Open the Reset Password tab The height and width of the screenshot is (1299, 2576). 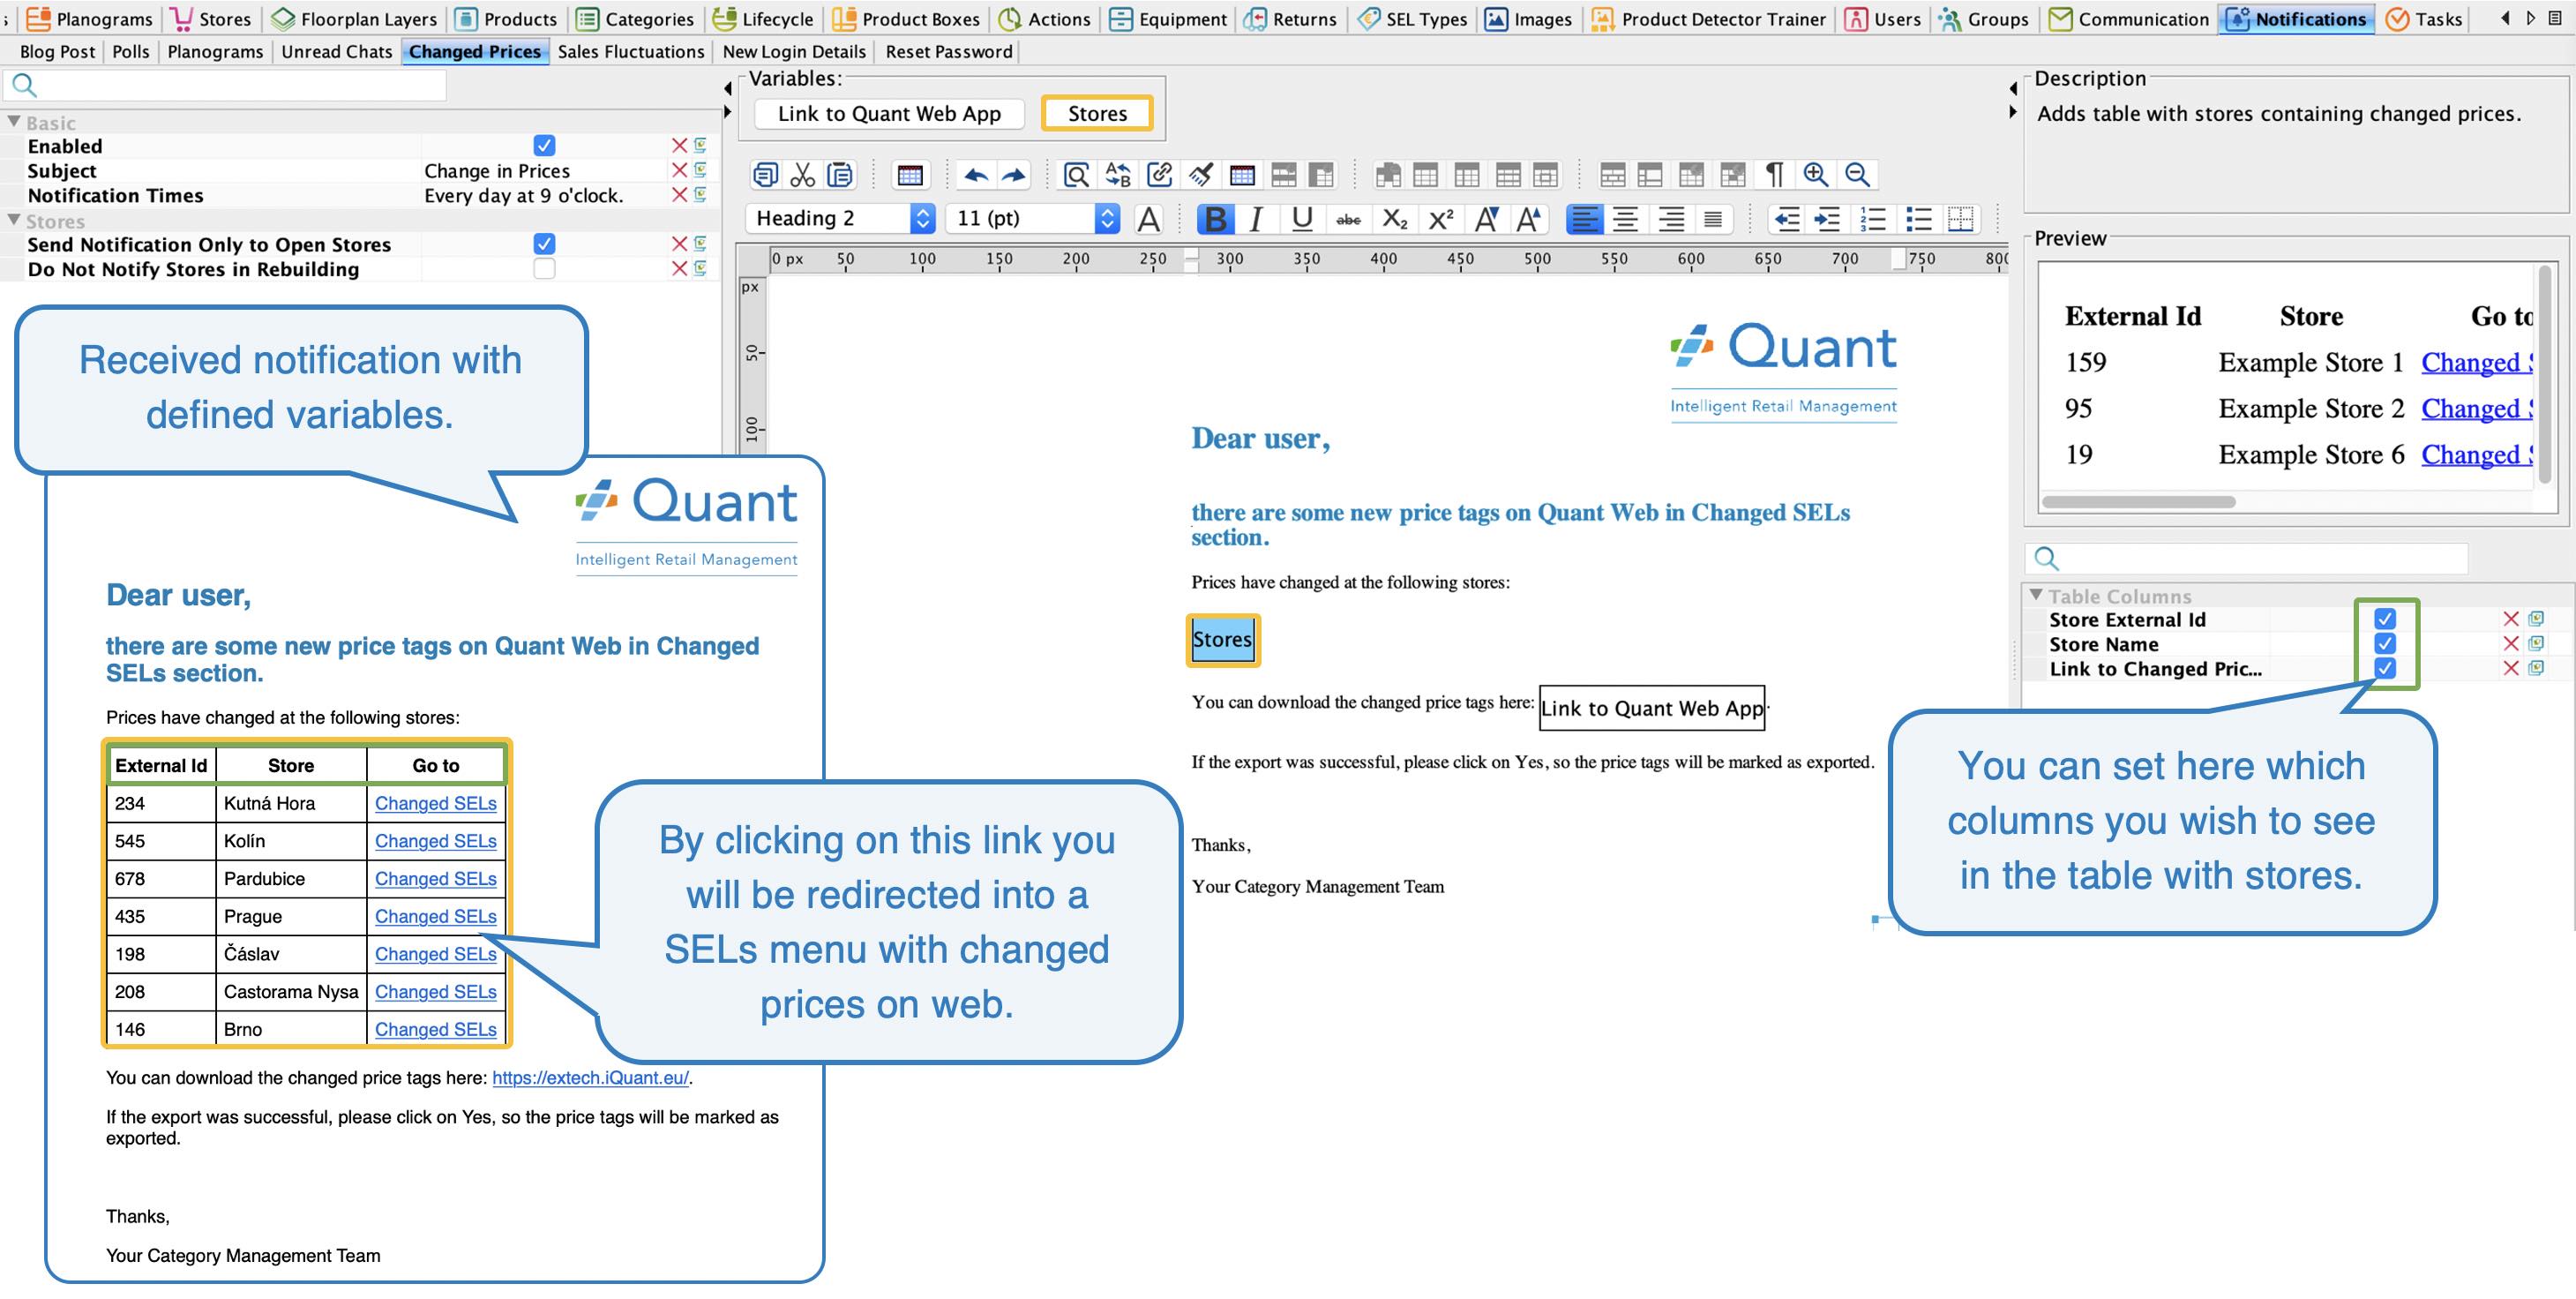point(949,52)
